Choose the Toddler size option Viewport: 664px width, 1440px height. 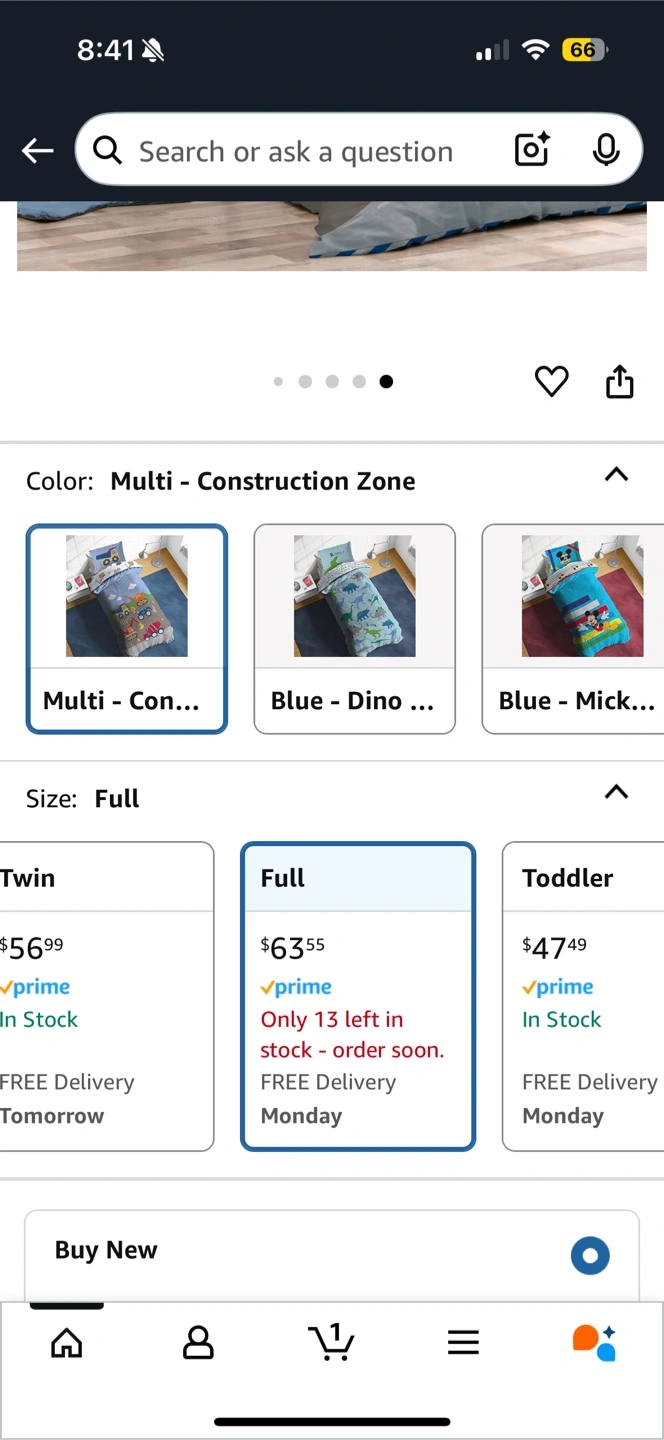(x=584, y=996)
